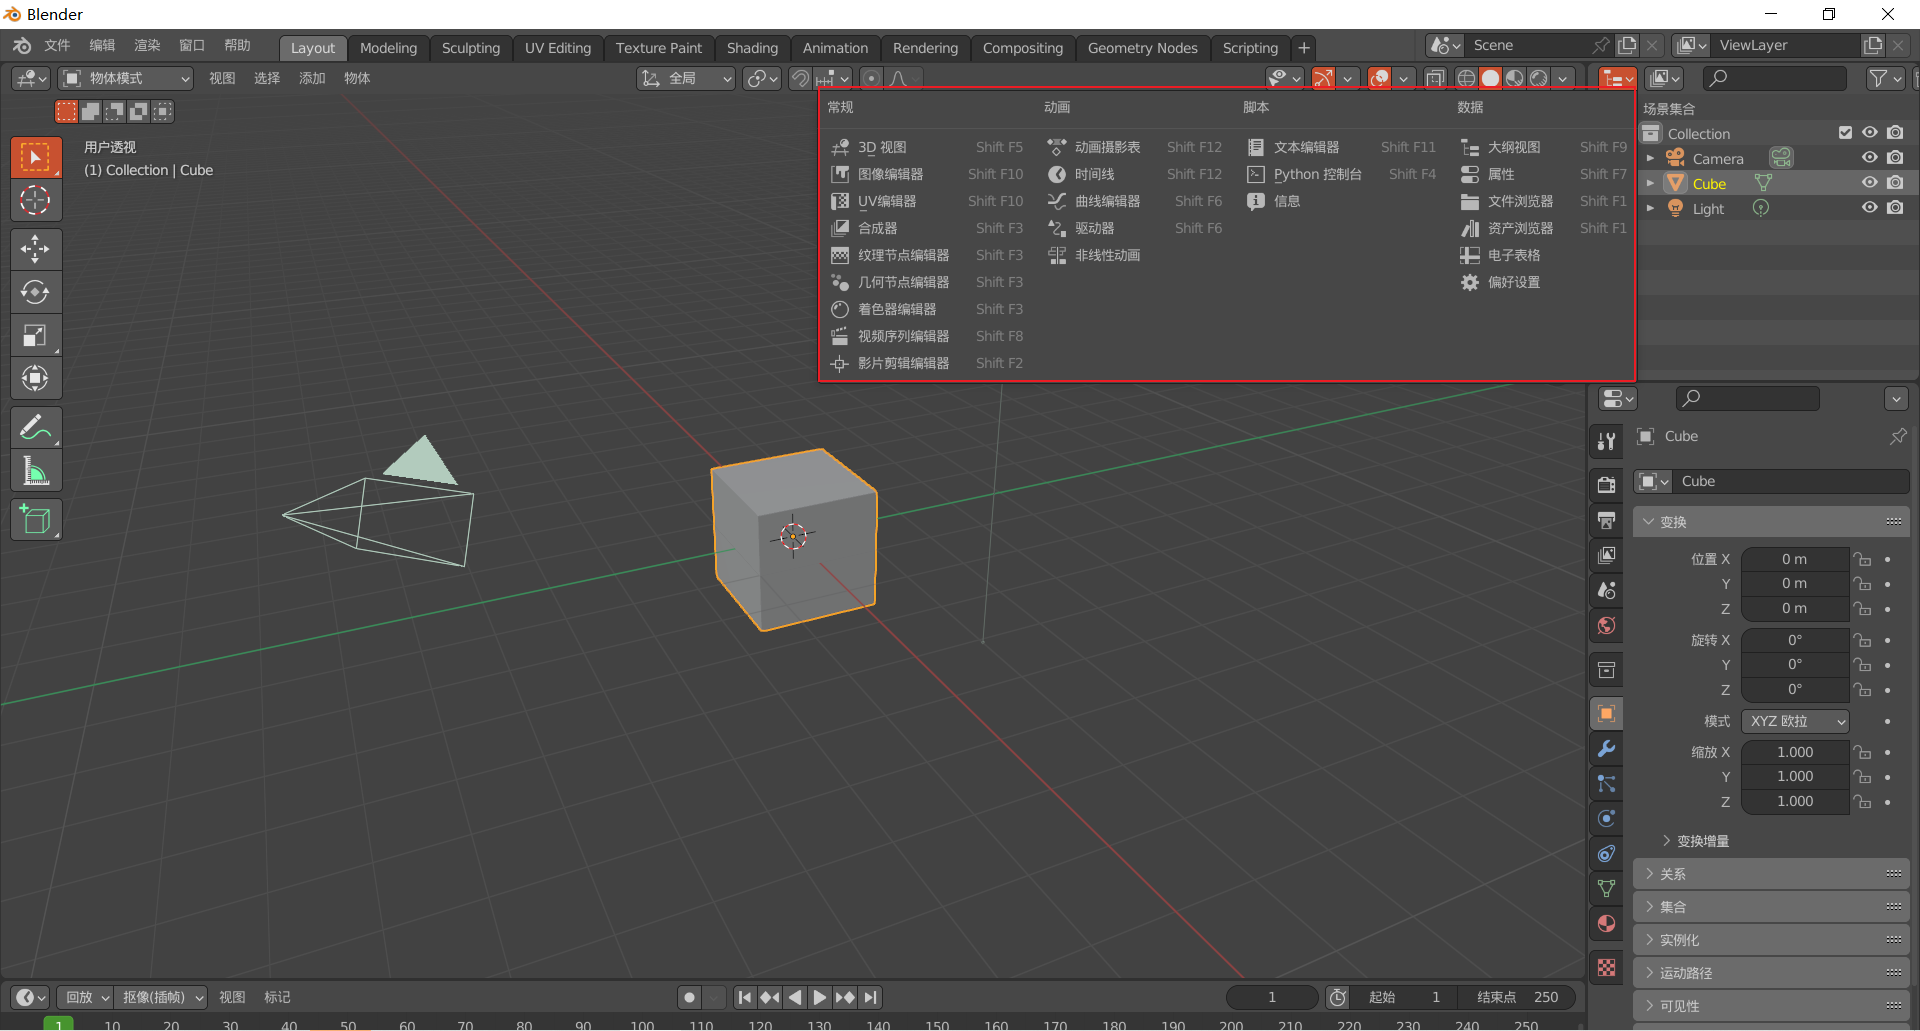
Task: Open the Particles properties tab
Action: click(x=1606, y=783)
